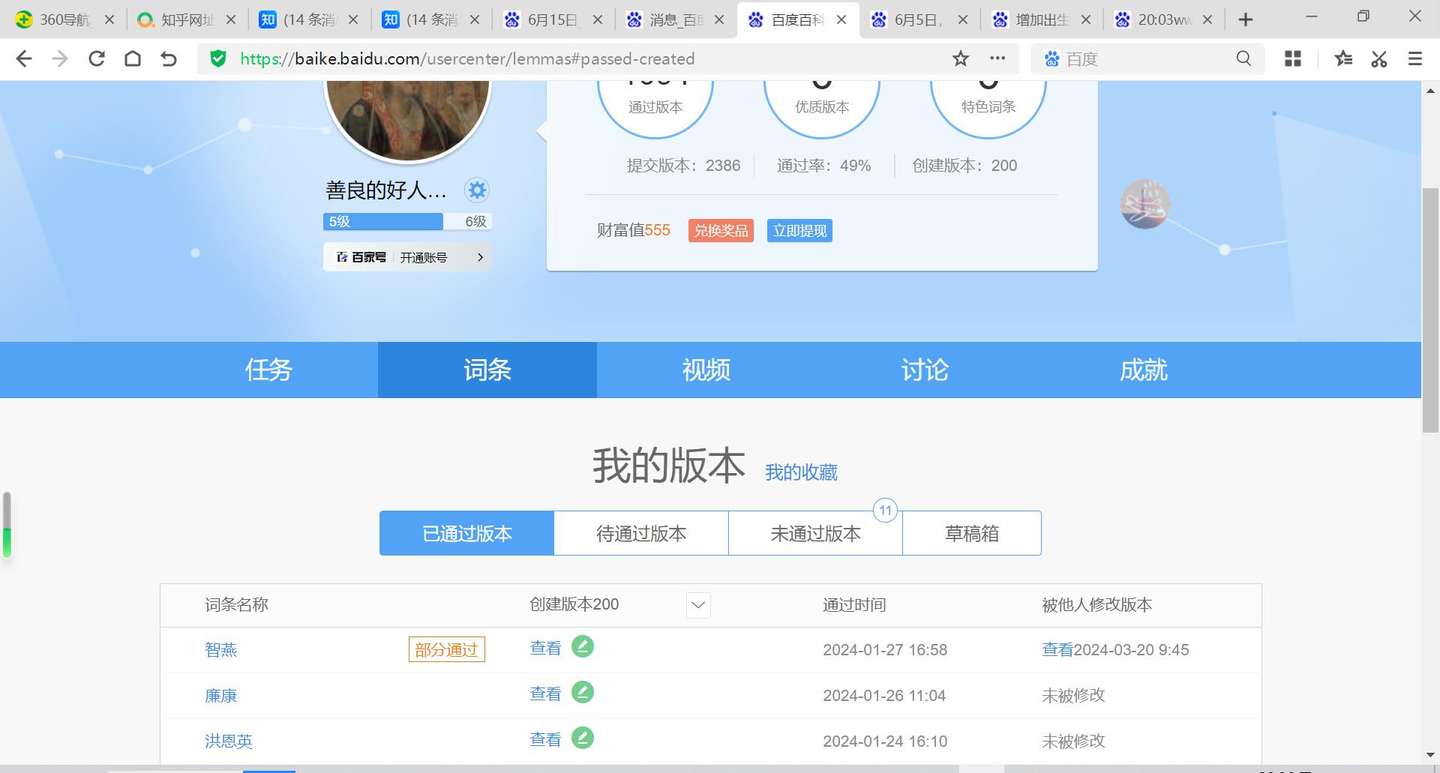Click 查看 version link in 廉康 row
The width and height of the screenshot is (1440, 773).
(546, 694)
